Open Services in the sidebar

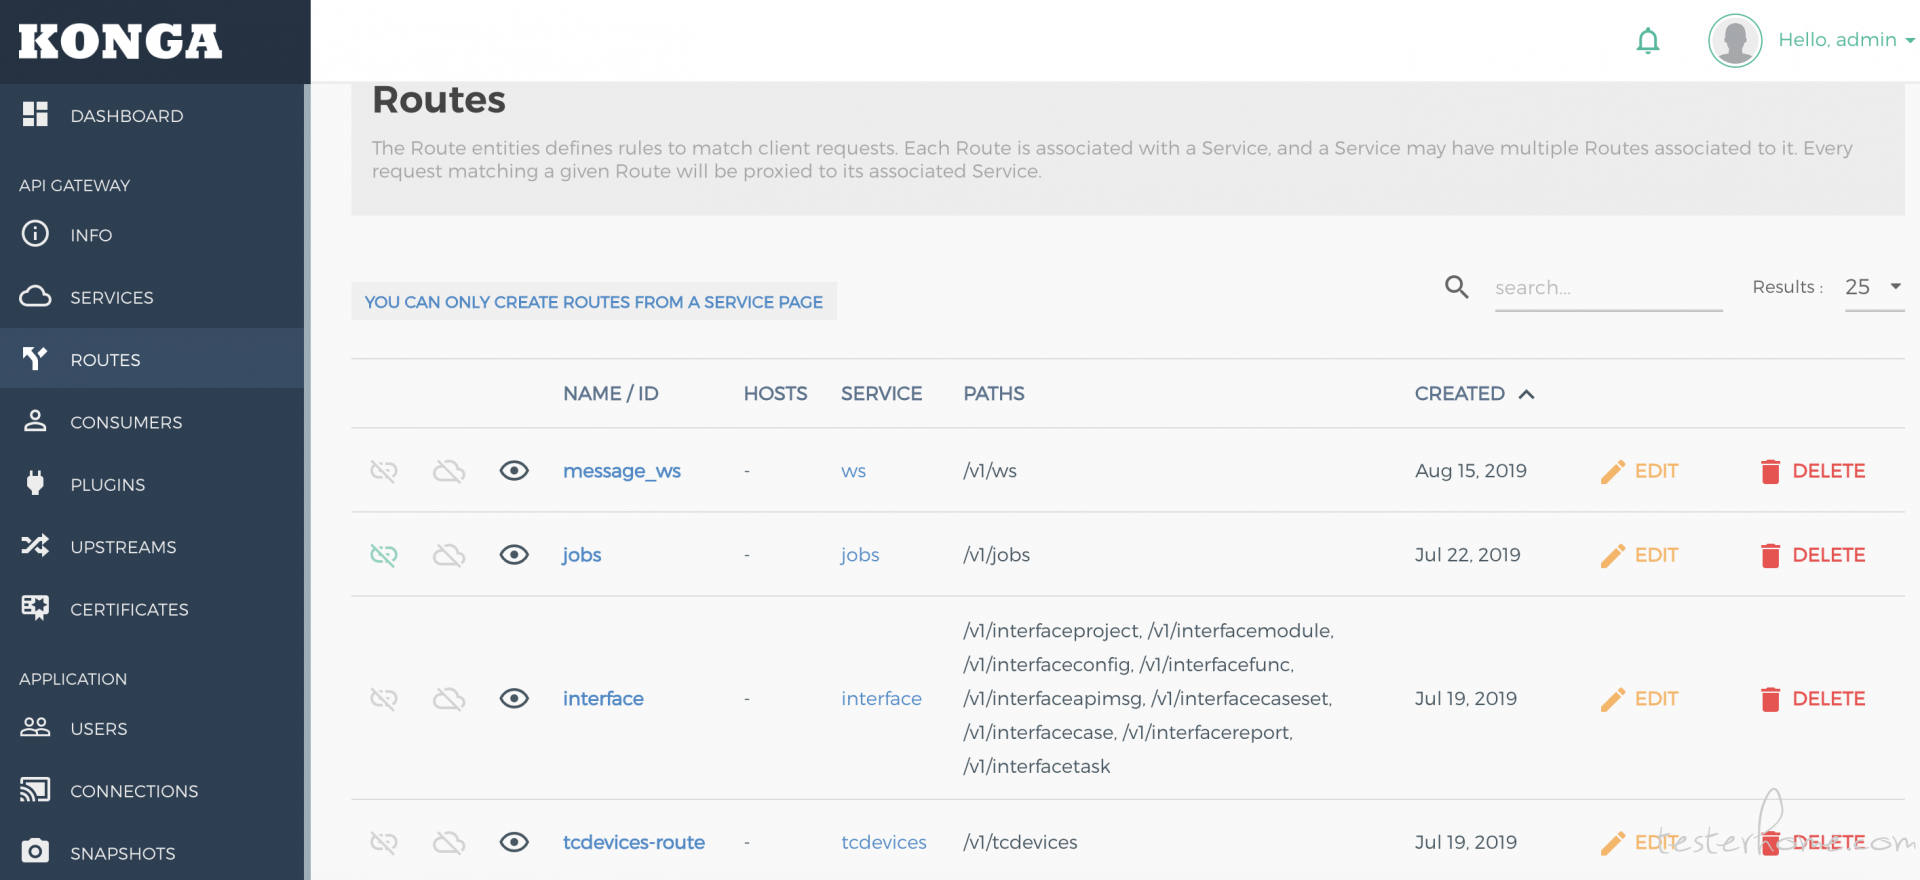pyautogui.click(x=111, y=298)
